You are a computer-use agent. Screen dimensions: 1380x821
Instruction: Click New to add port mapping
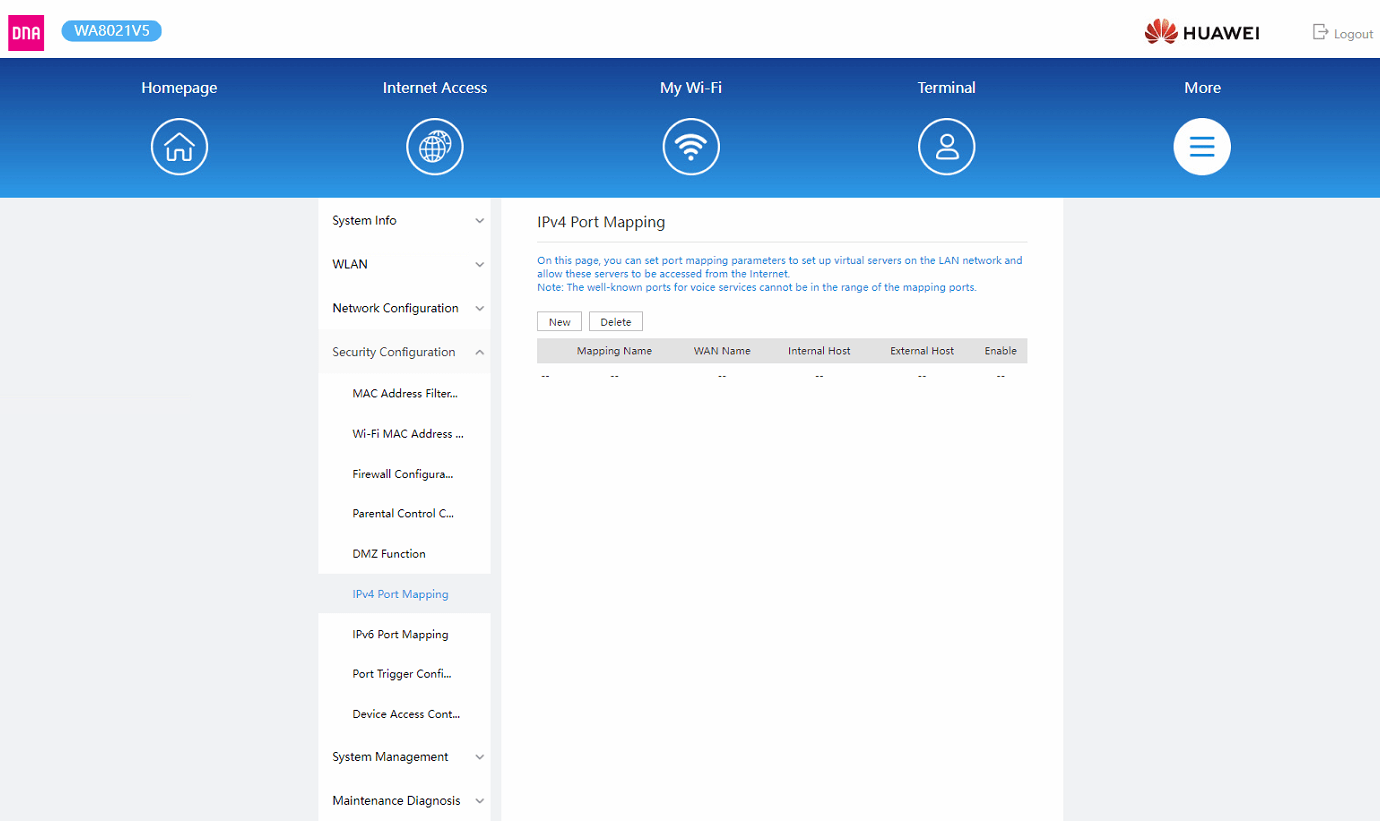point(559,322)
